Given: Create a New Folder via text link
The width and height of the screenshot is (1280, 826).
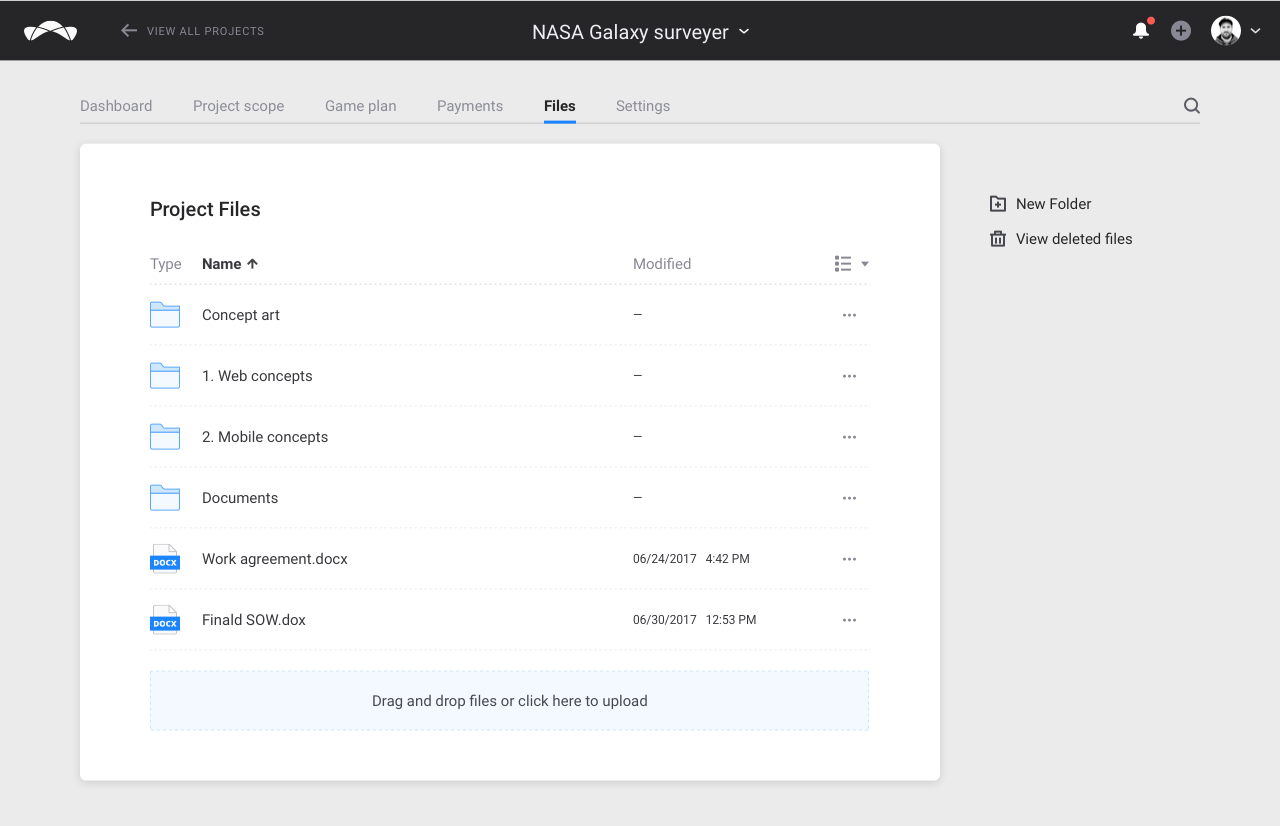Looking at the screenshot, I should 1053,204.
